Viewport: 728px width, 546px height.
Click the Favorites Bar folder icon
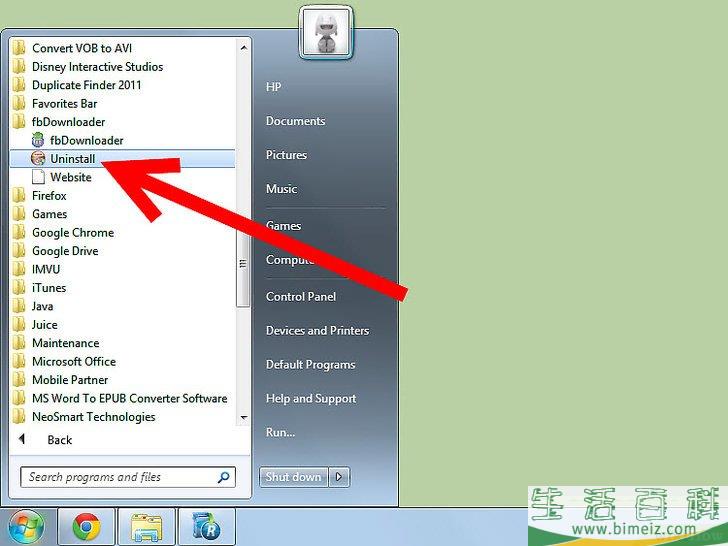(19, 104)
